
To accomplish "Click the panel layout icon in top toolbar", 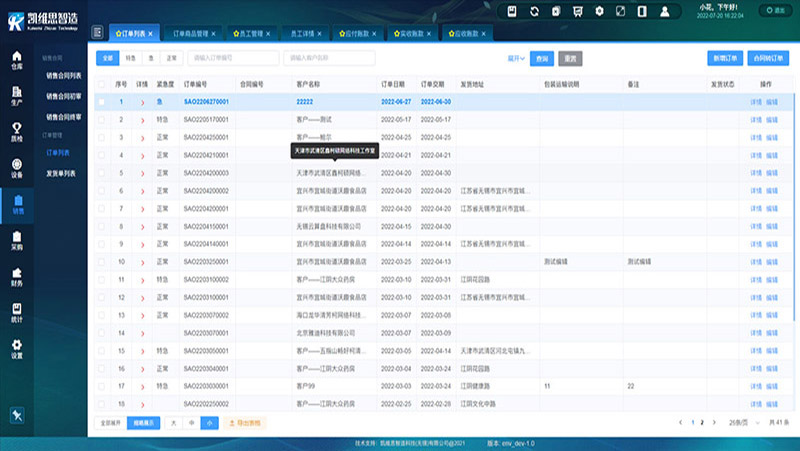I will 642,11.
